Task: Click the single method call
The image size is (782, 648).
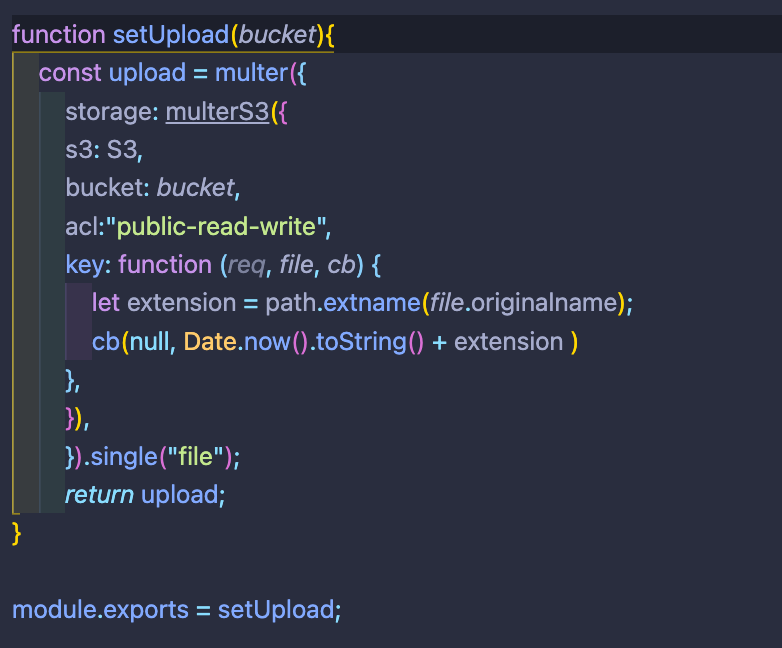Action: 128,457
